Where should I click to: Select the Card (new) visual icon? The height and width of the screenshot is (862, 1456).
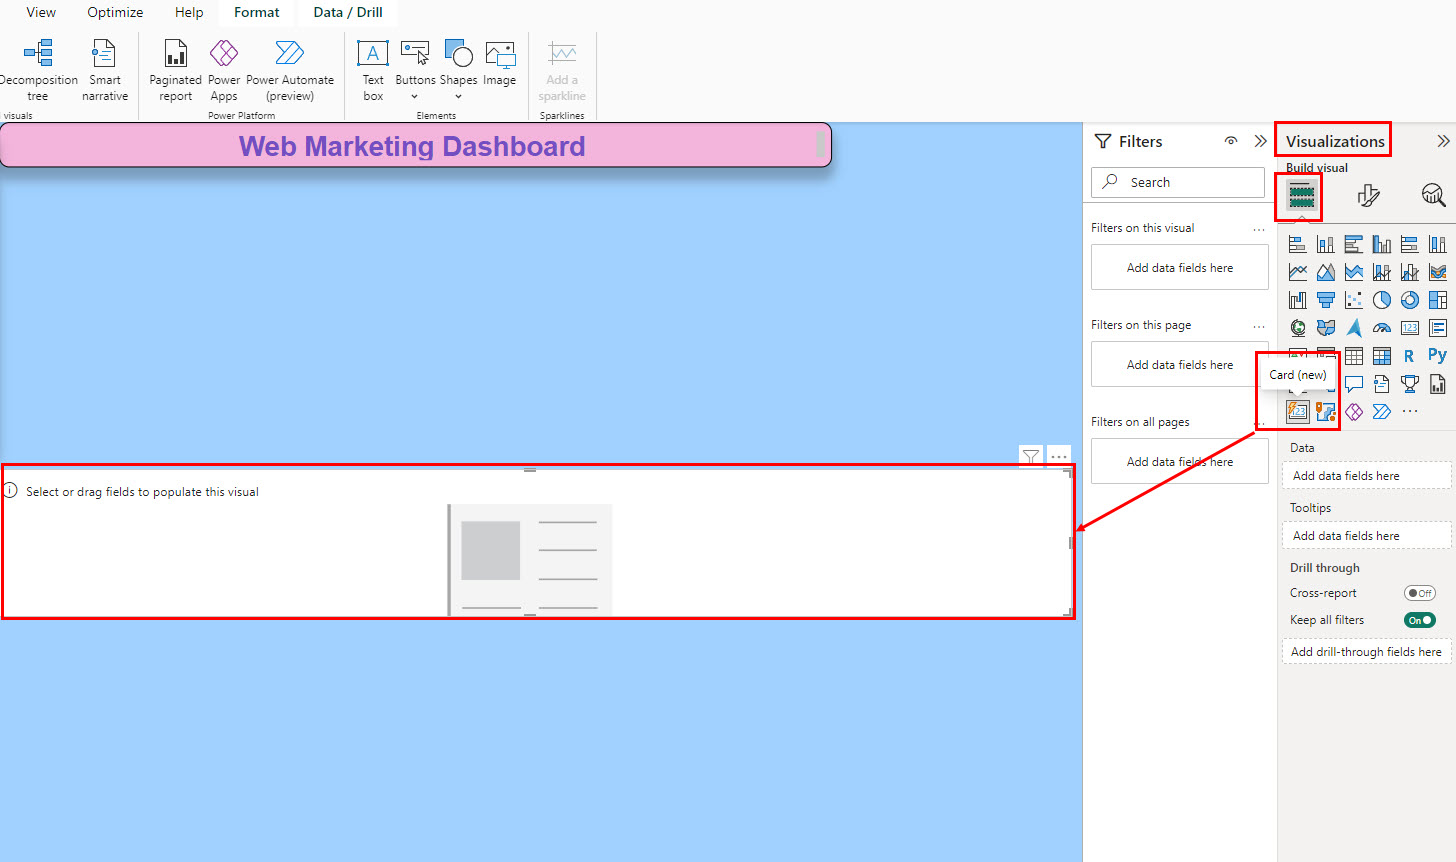pyautogui.click(x=1298, y=411)
